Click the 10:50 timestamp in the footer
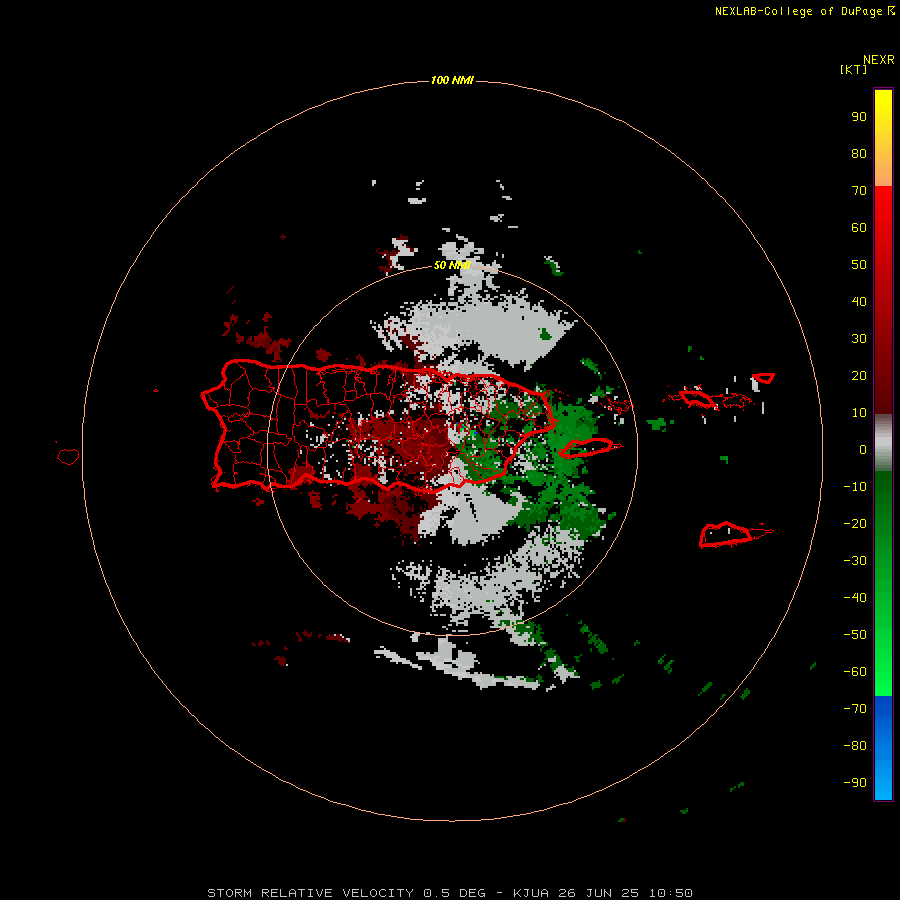 [670, 893]
